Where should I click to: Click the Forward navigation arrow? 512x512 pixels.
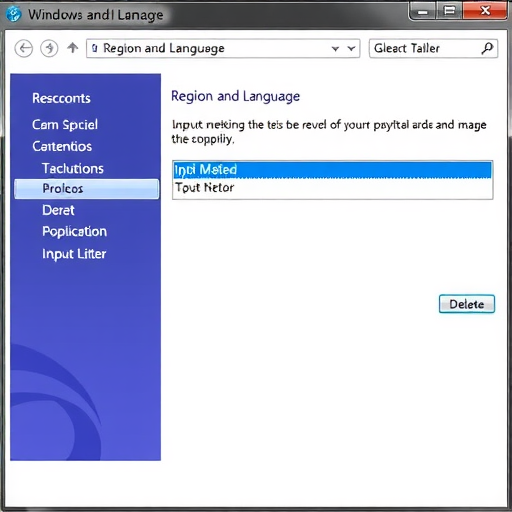click(49, 49)
